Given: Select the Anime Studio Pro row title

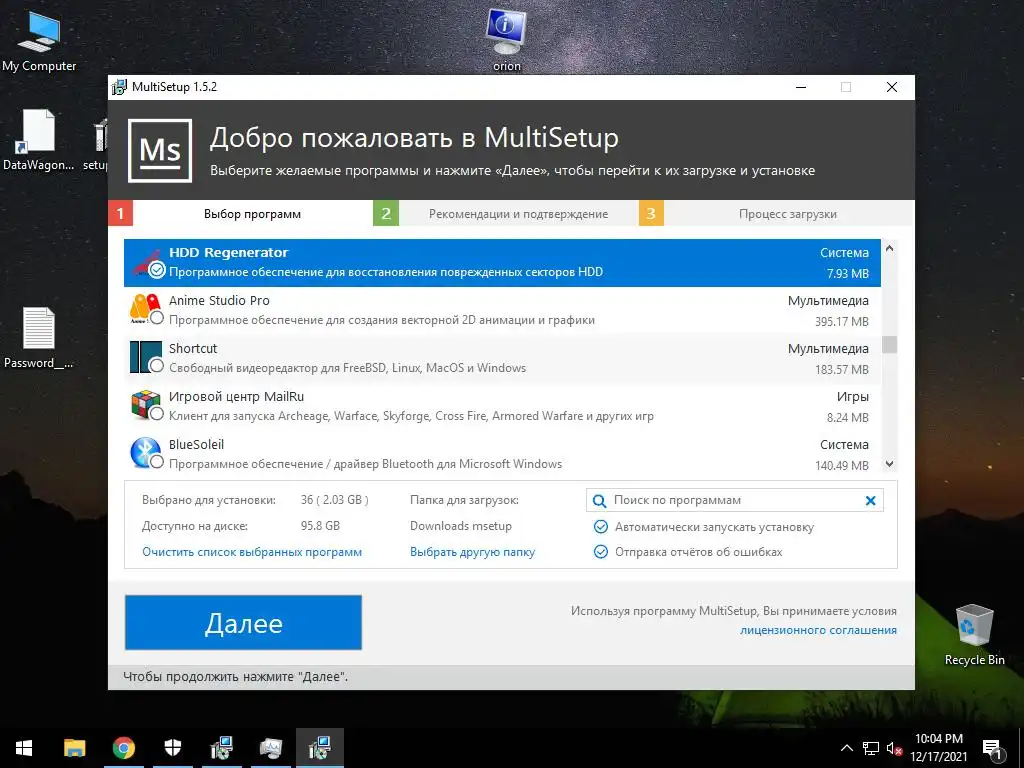Looking at the screenshot, I should [x=219, y=300].
